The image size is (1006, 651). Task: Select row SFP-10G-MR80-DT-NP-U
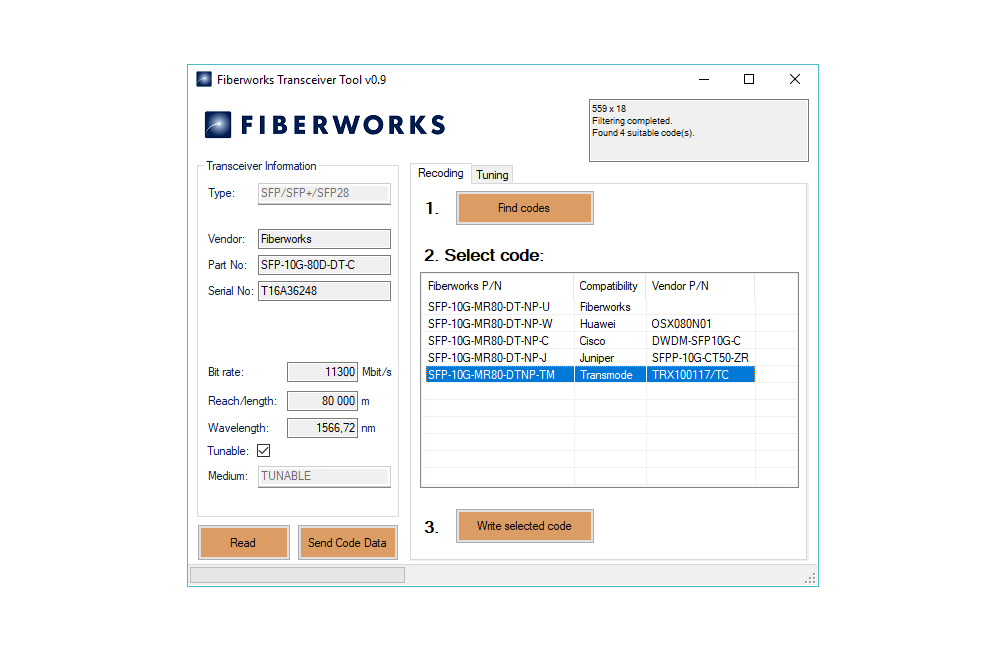[x=590, y=307]
